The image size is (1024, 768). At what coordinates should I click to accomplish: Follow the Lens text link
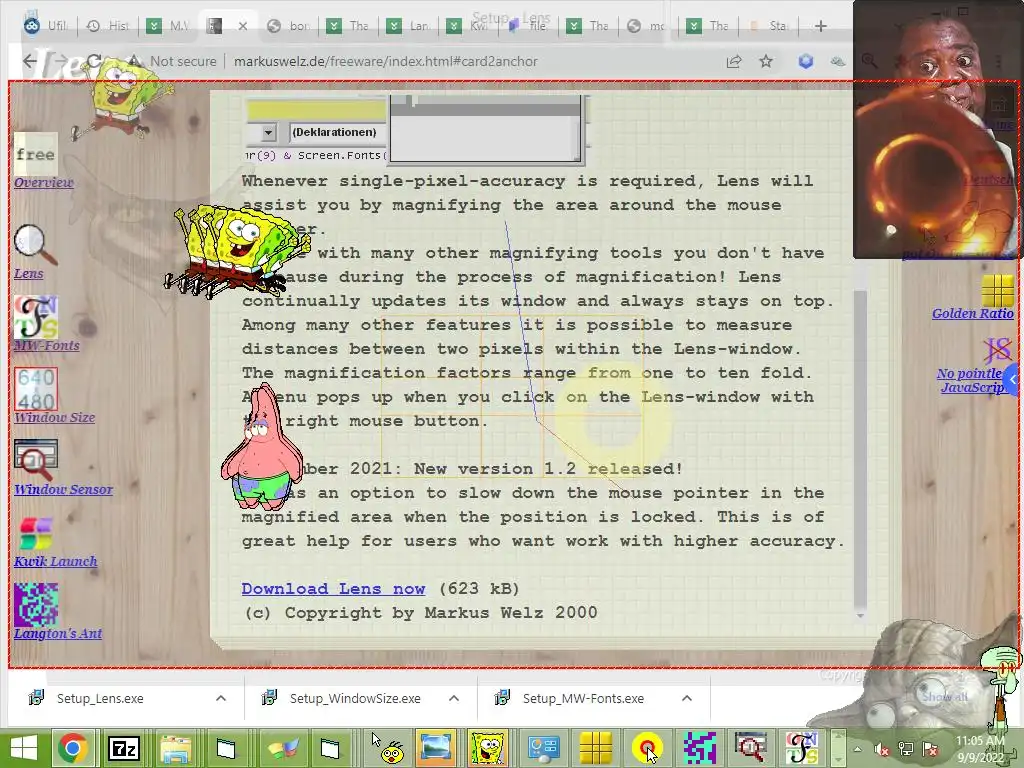pyautogui.click(x=29, y=273)
